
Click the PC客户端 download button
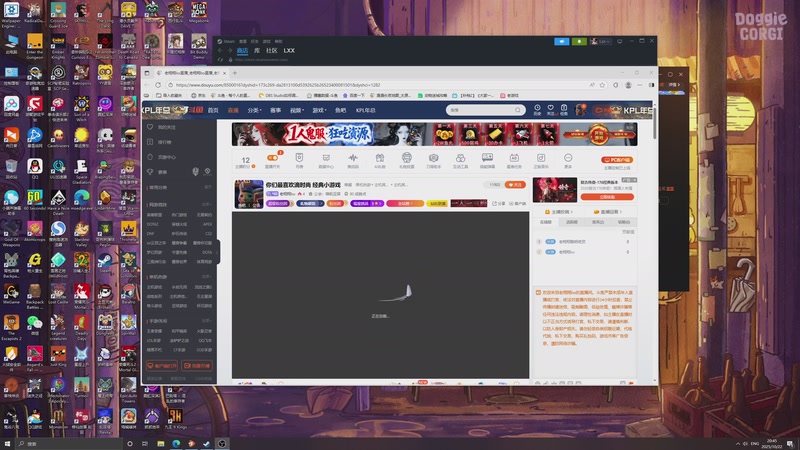click(617, 160)
